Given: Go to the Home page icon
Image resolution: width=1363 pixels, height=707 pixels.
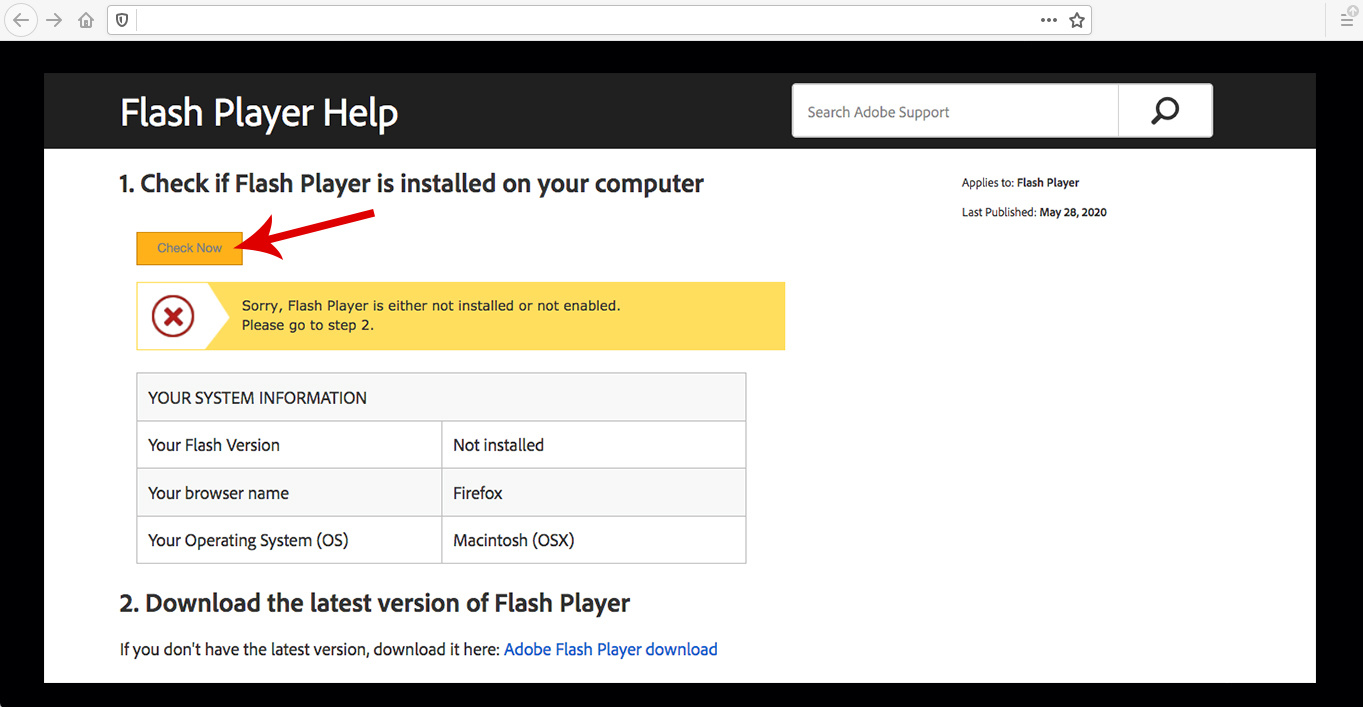Looking at the screenshot, I should (86, 20).
